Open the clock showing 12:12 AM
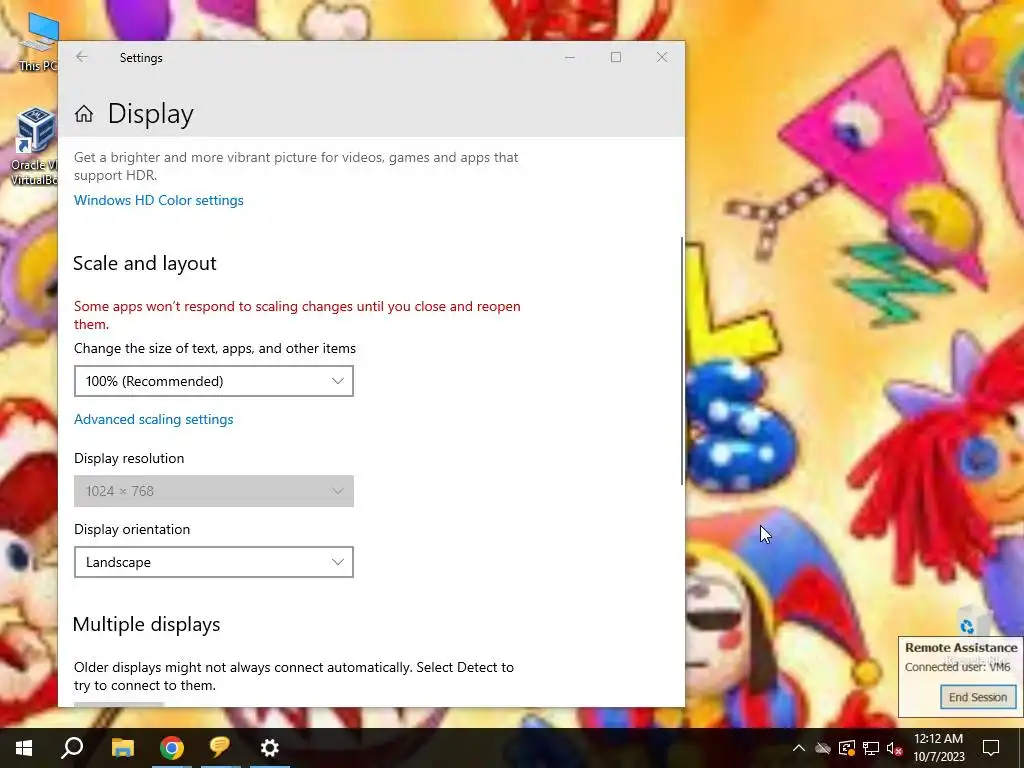The width and height of the screenshot is (1024, 768). (938, 748)
